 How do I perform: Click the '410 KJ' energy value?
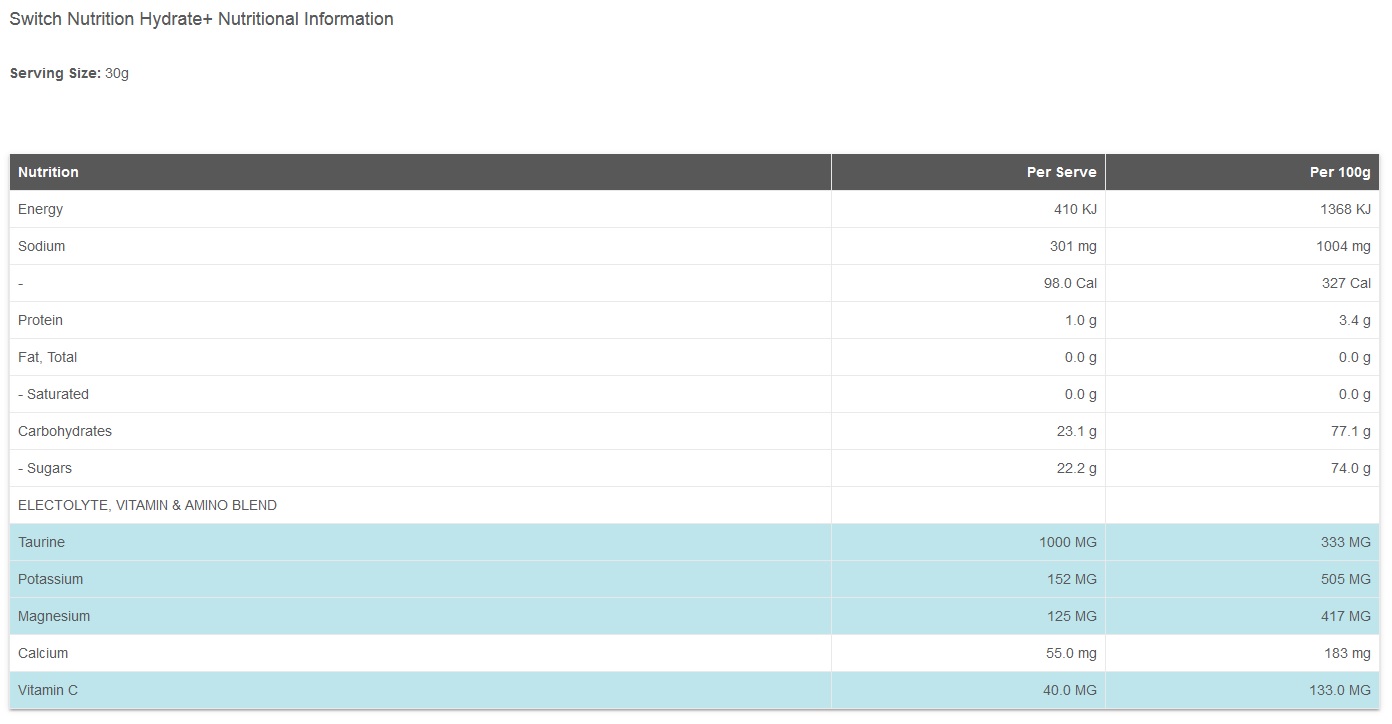(x=1075, y=209)
